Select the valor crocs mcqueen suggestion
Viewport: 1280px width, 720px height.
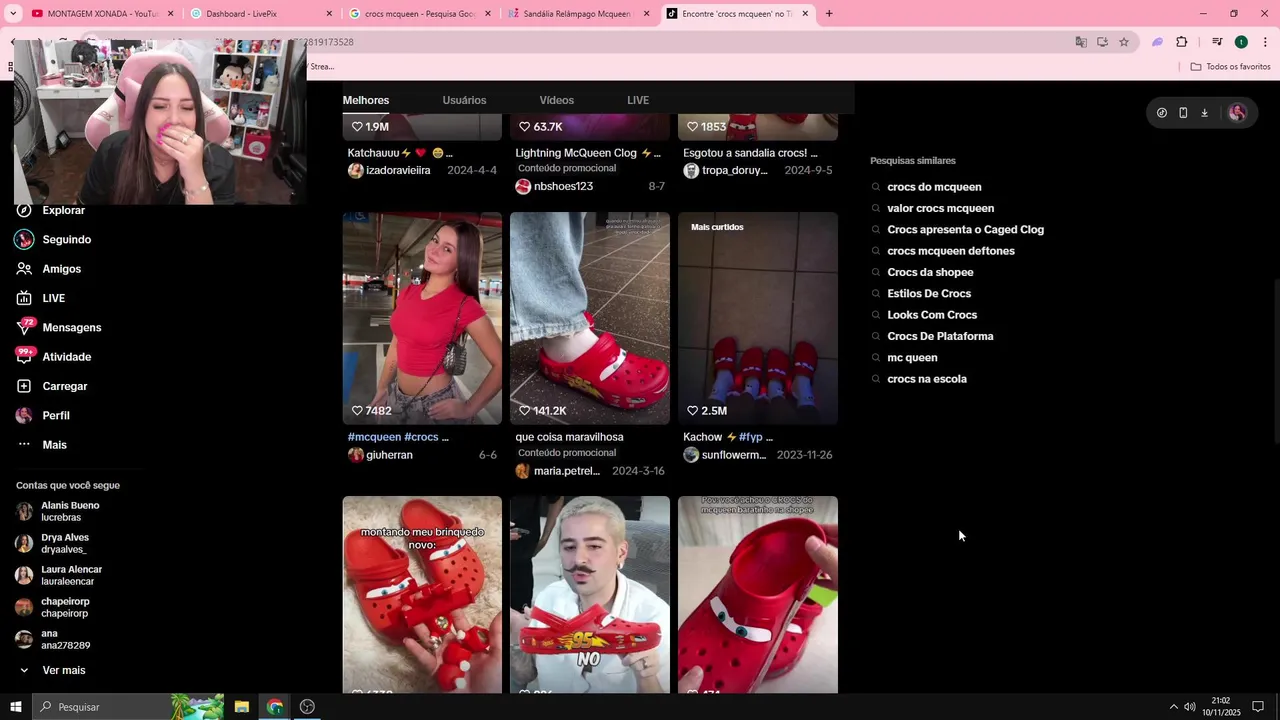(940, 208)
